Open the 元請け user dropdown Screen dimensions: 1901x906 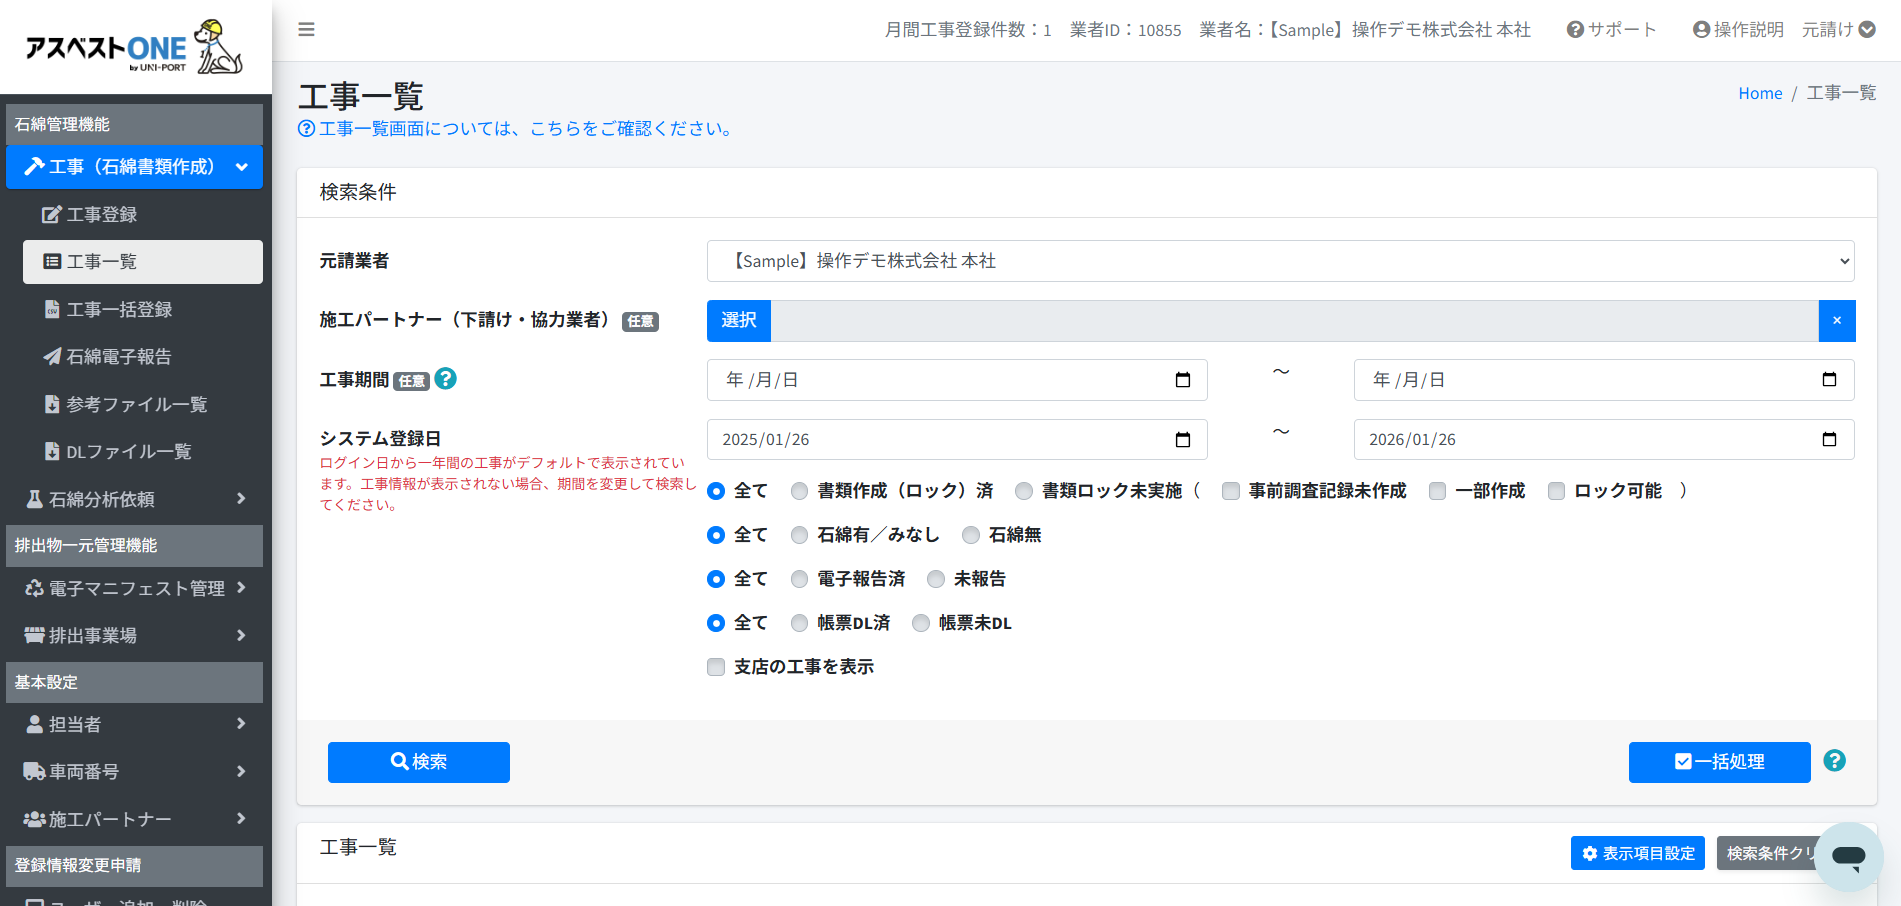tap(1838, 30)
